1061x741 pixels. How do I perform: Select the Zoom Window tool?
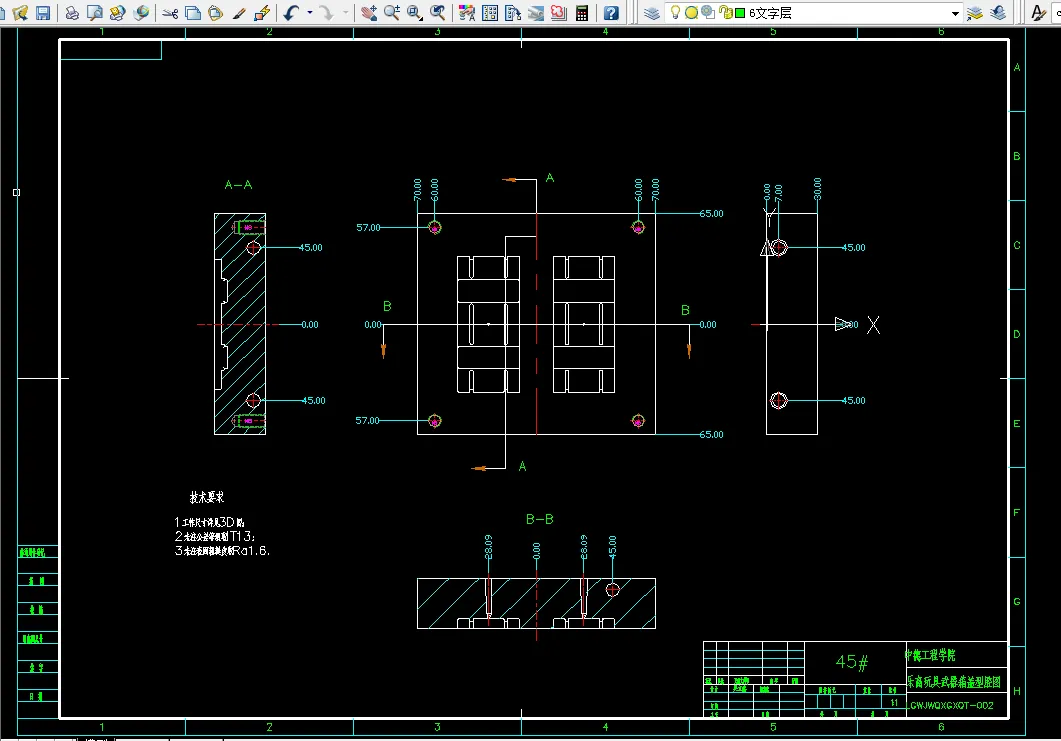click(x=415, y=12)
